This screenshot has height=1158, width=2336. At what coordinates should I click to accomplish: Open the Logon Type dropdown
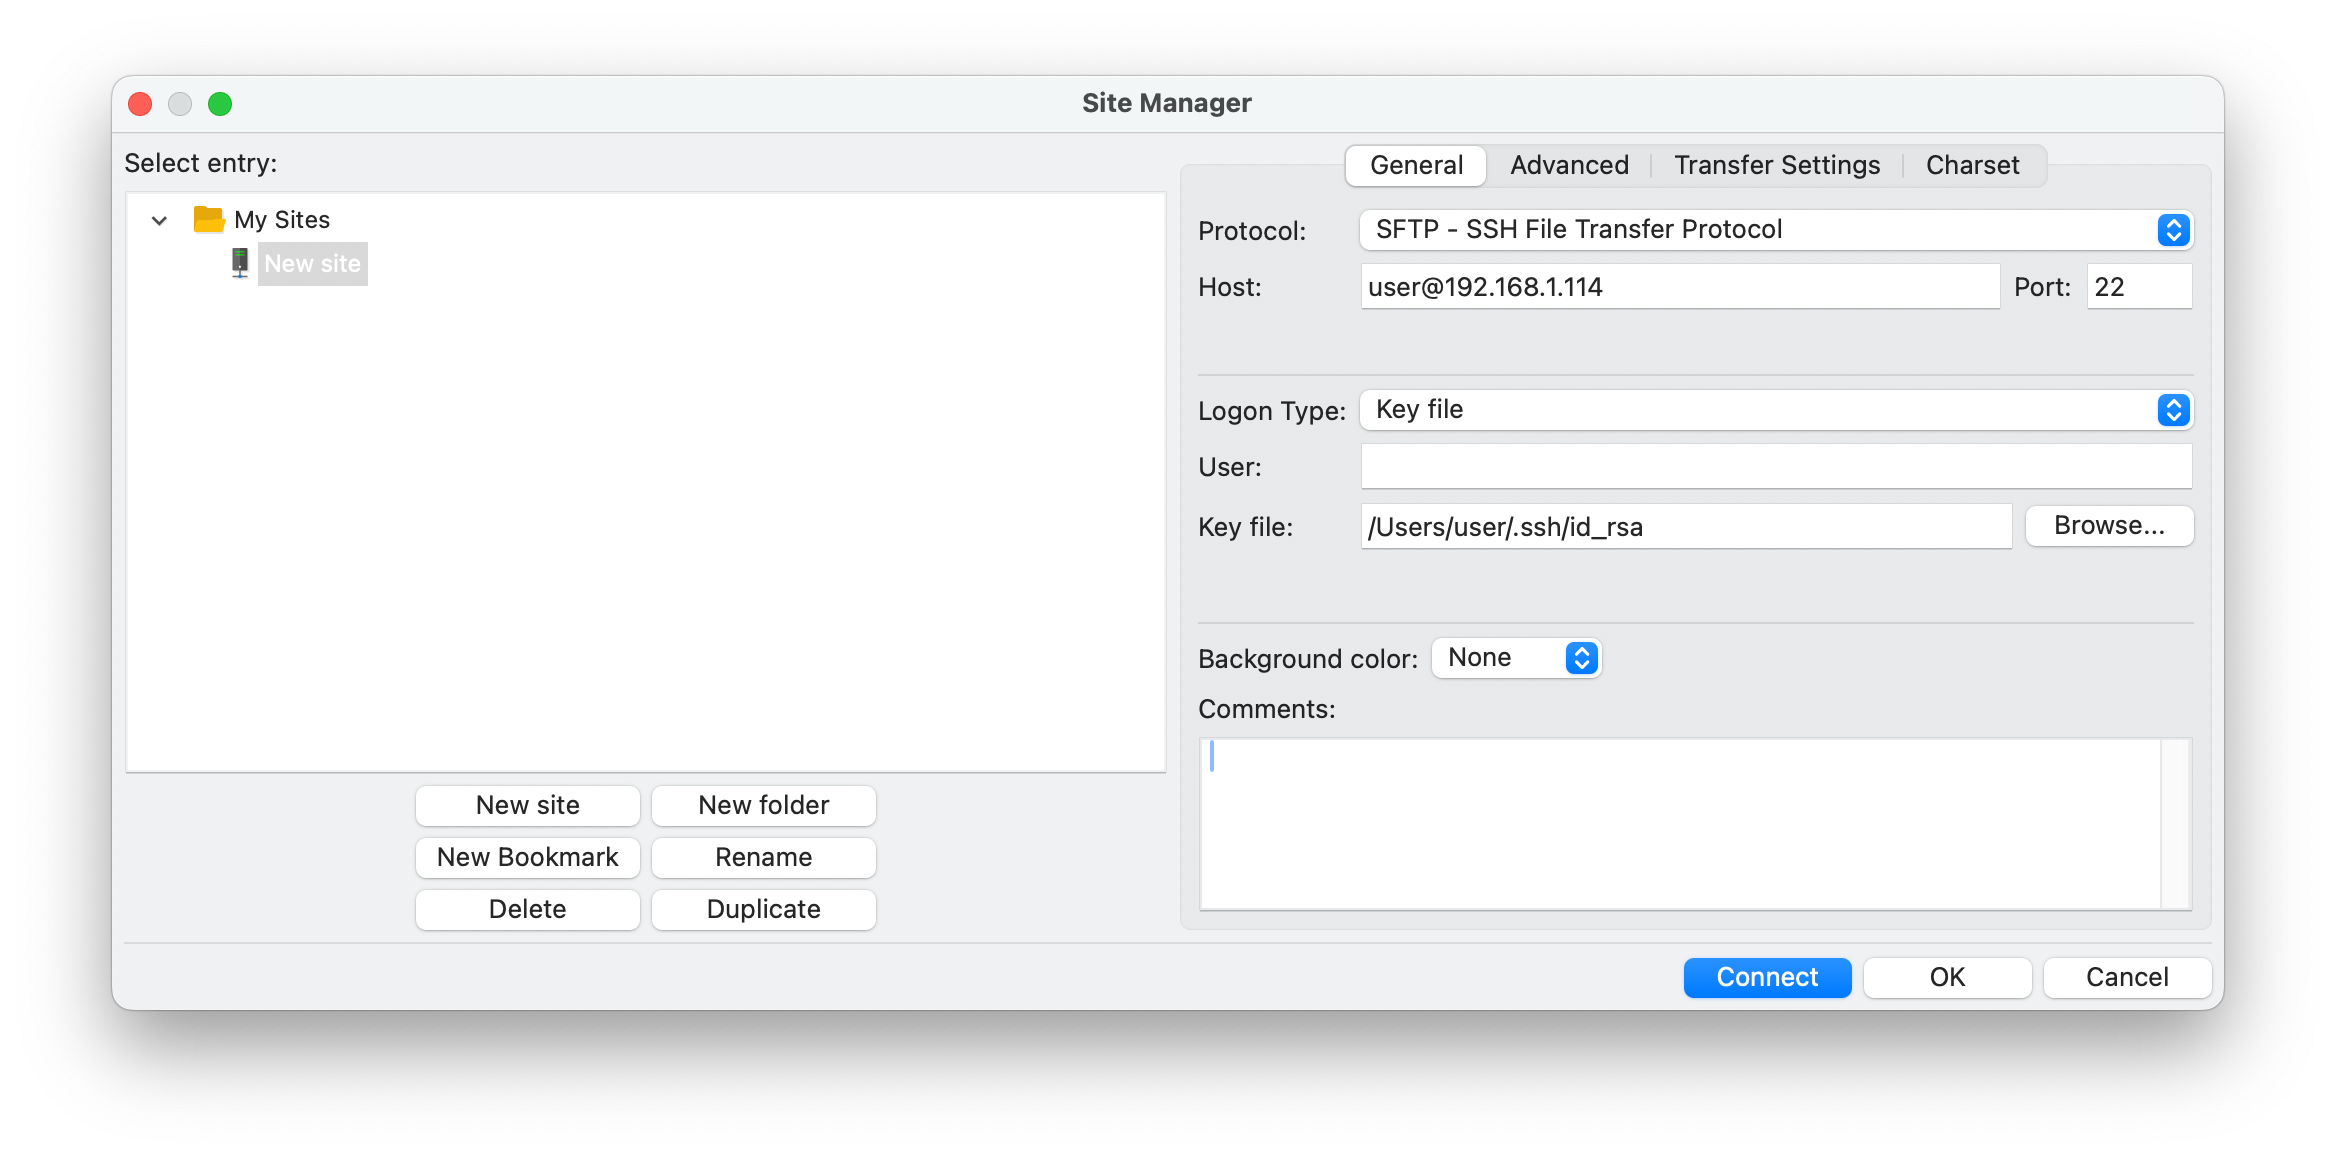click(2172, 409)
